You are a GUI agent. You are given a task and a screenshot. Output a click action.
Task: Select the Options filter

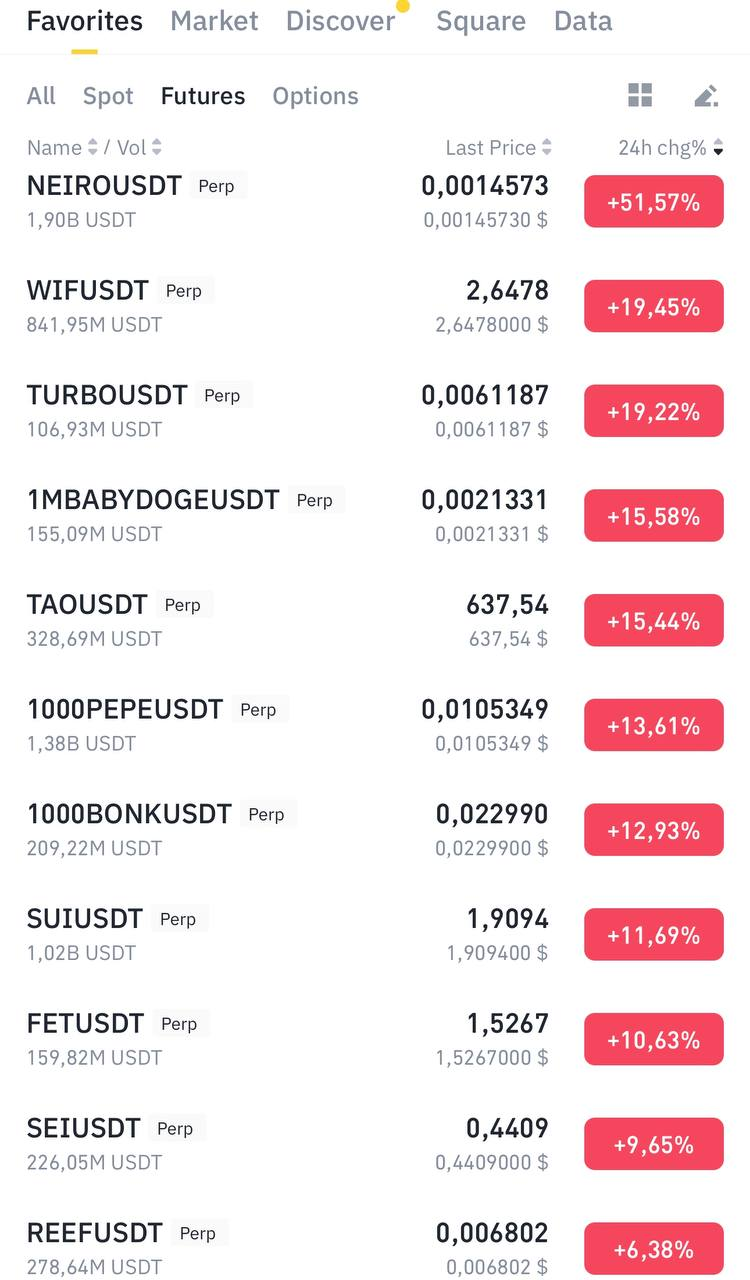pos(315,96)
